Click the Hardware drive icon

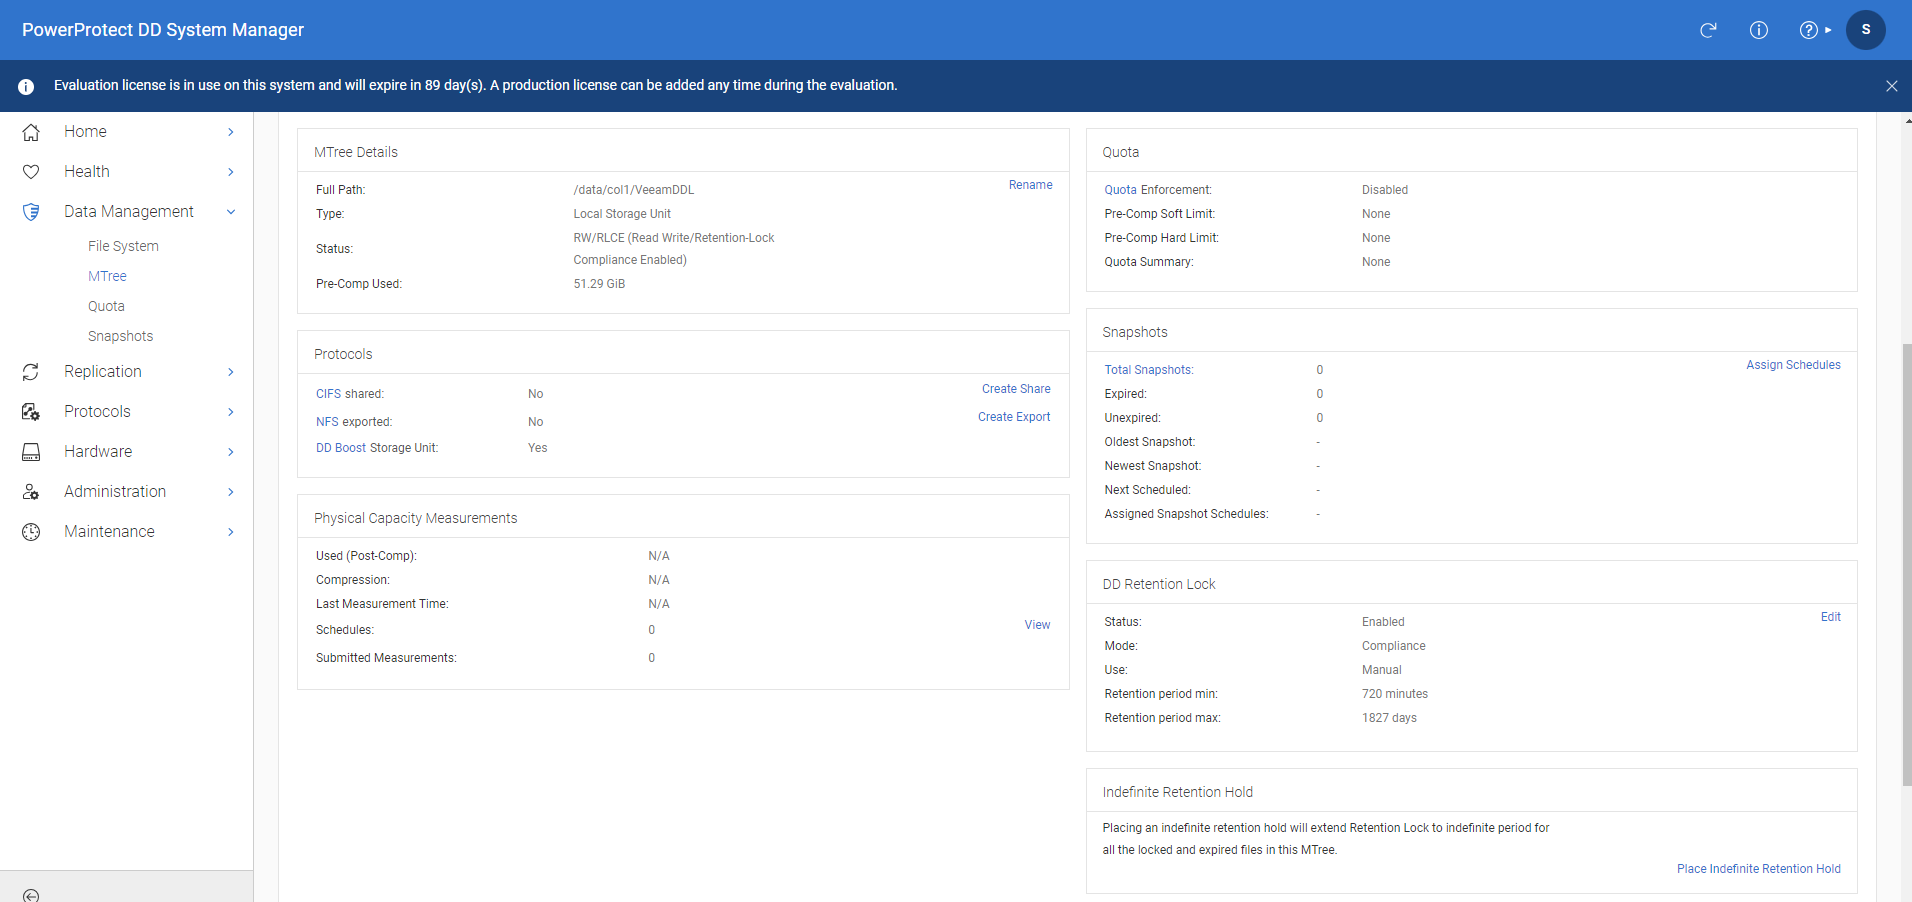tap(31, 452)
